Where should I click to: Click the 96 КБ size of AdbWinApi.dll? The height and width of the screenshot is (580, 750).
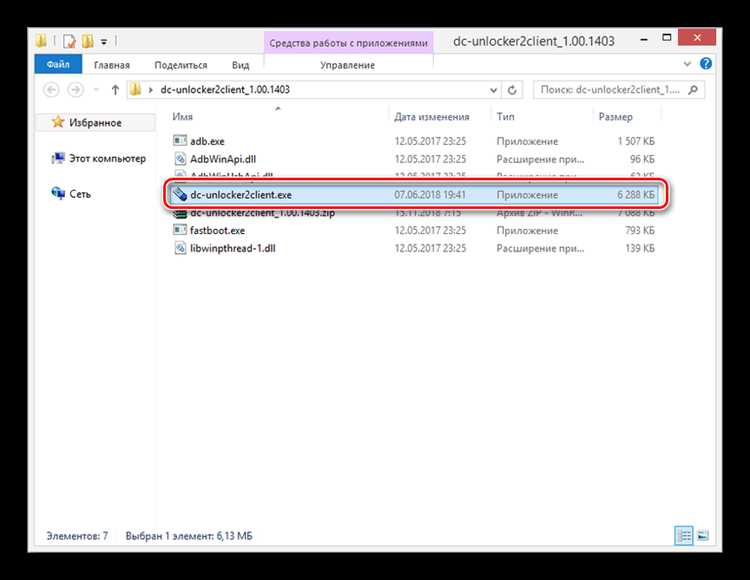tap(642, 159)
